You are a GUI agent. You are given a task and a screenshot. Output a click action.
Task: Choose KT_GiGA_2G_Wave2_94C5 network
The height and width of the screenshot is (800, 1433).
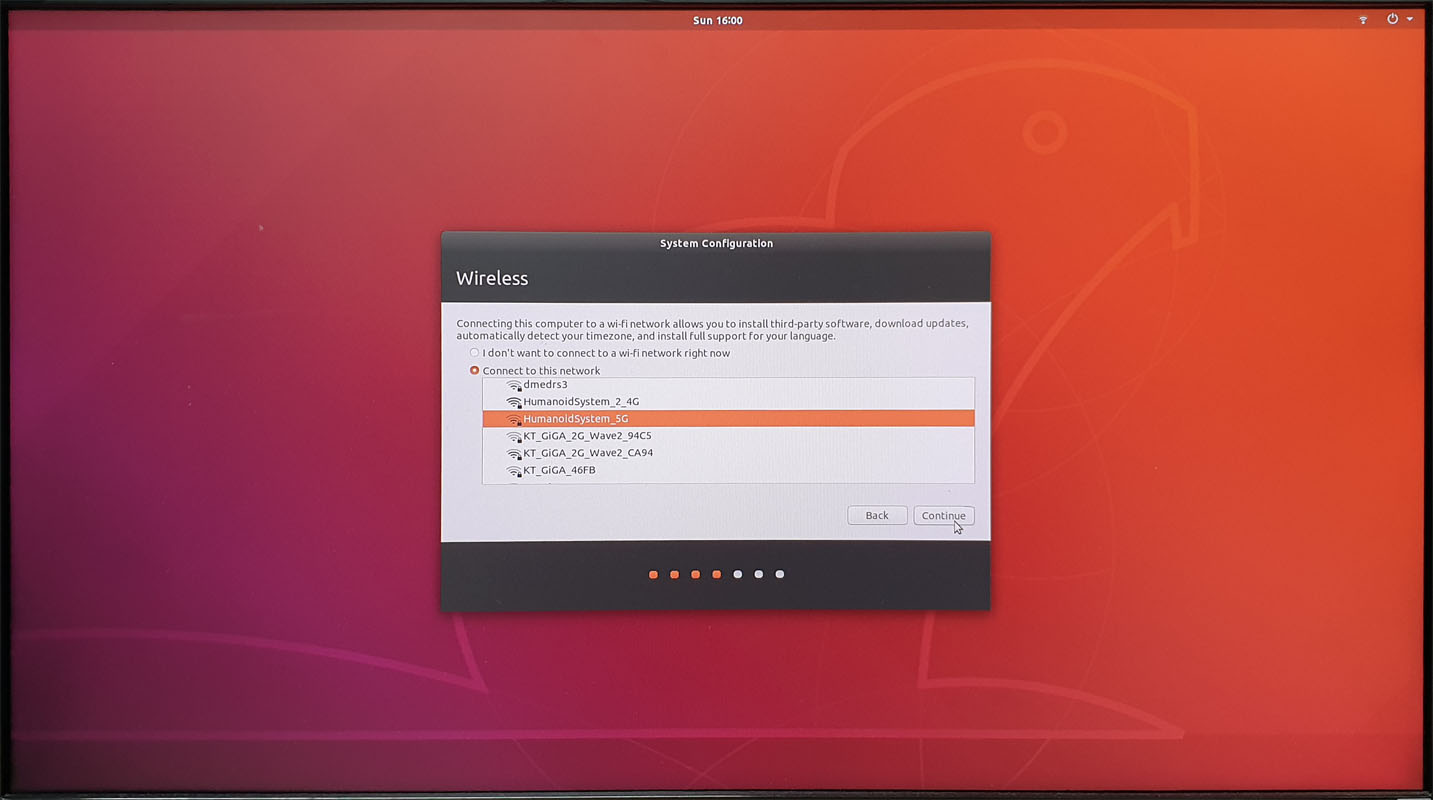[728, 436]
